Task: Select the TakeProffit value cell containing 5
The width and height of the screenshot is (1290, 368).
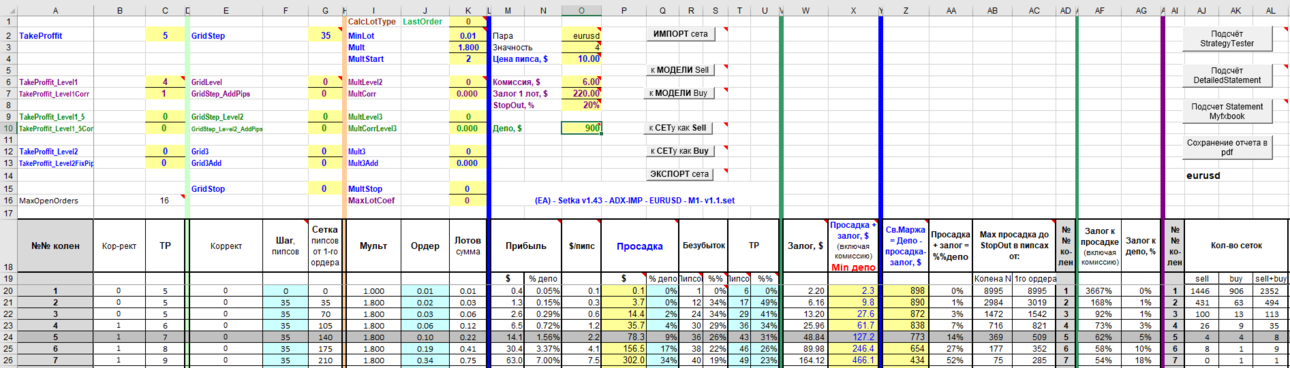Action: click(x=165, y=35)
